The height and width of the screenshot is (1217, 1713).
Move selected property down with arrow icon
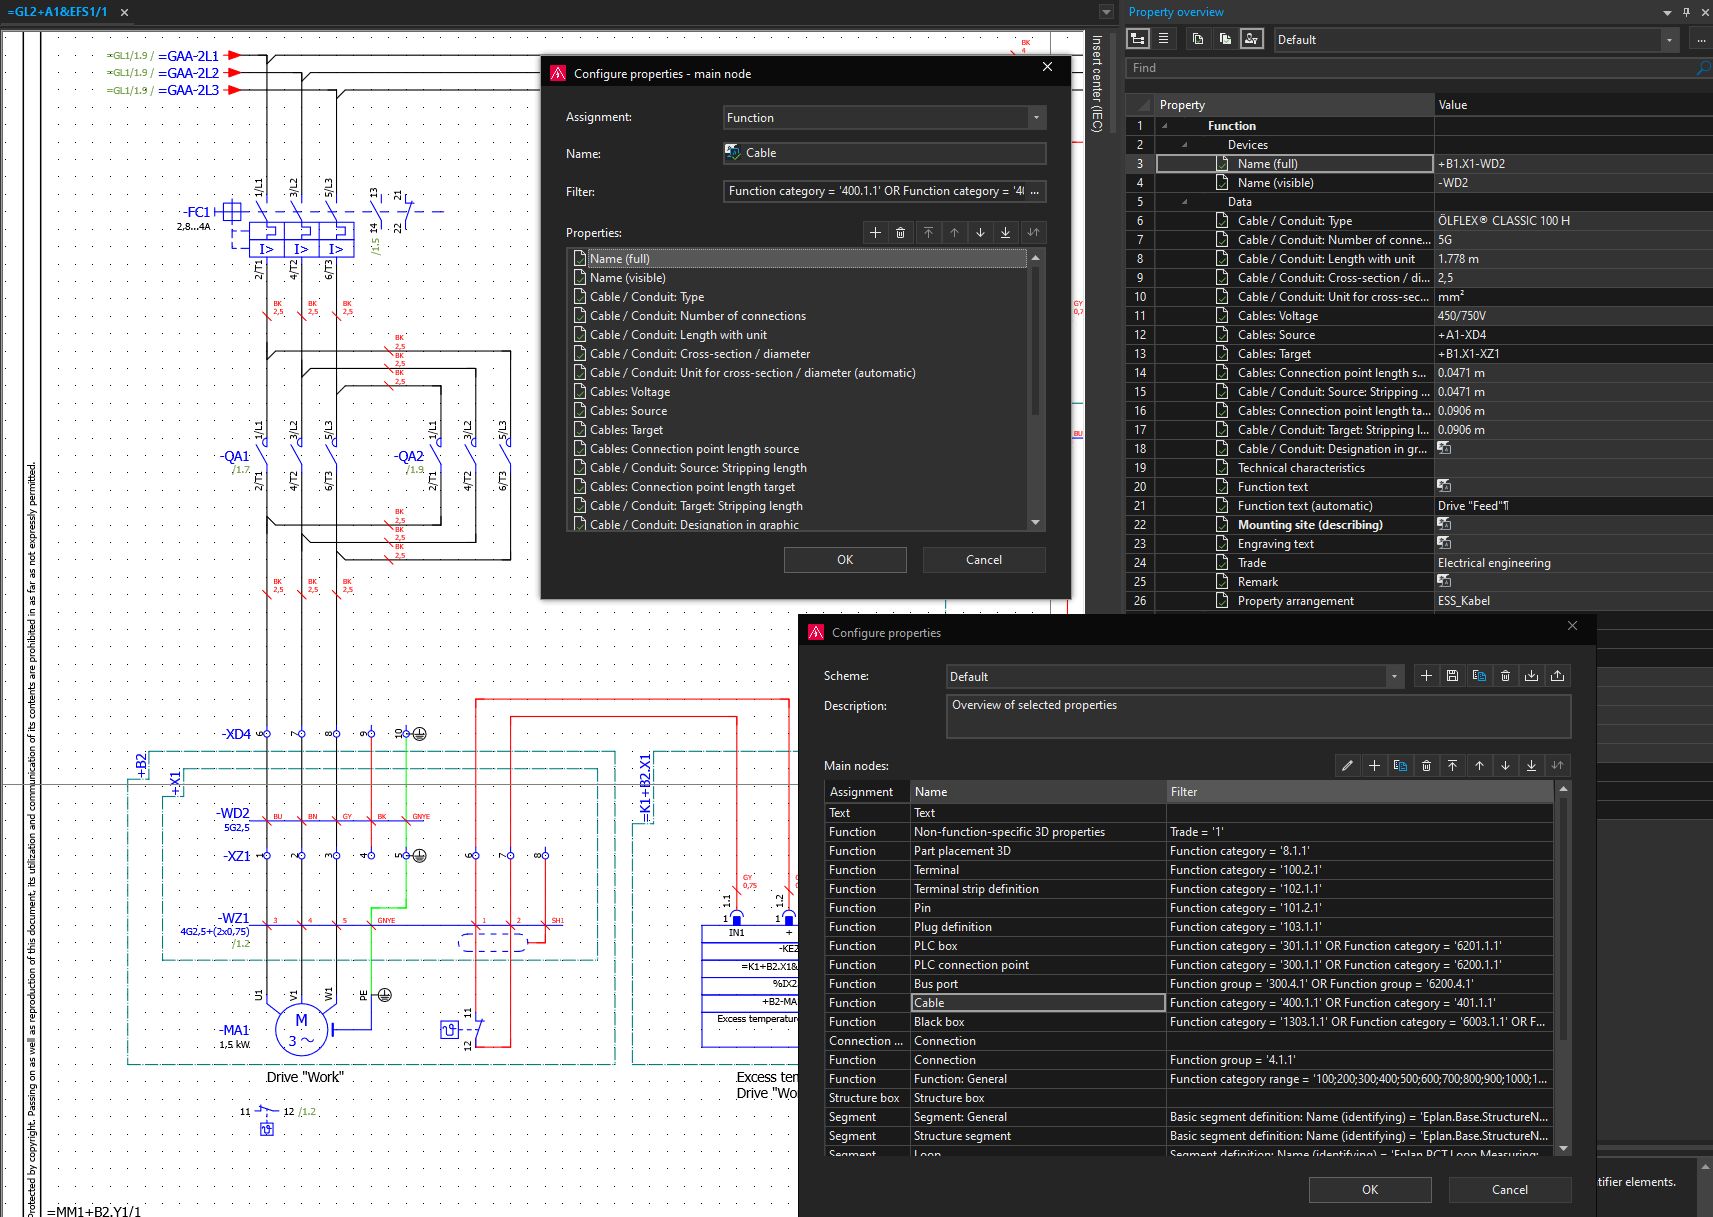tap(980, 233)
